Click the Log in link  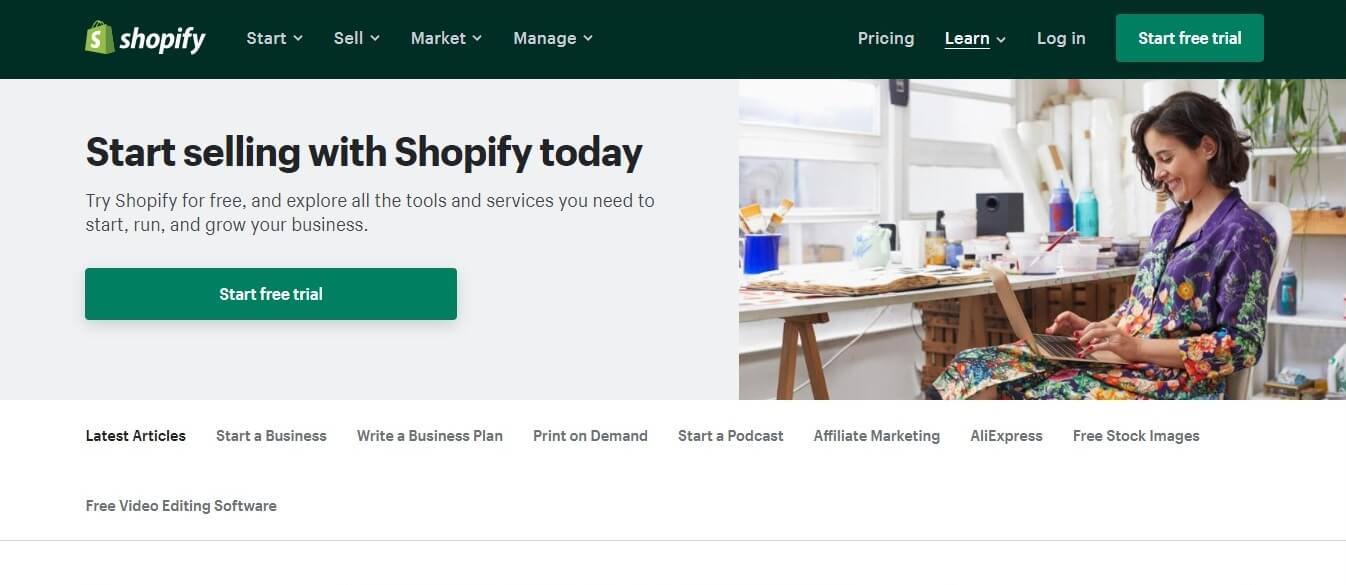tap(1061, 38)
